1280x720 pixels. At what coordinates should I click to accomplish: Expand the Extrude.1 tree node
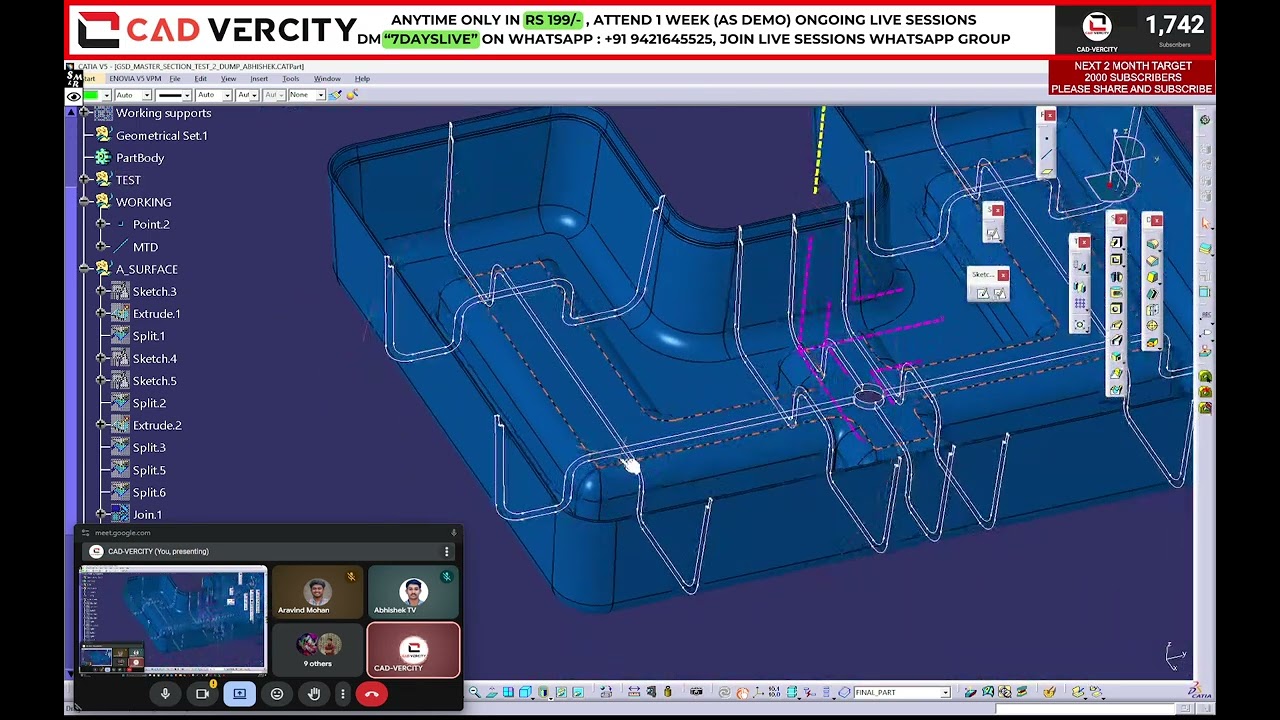point(102,314)
